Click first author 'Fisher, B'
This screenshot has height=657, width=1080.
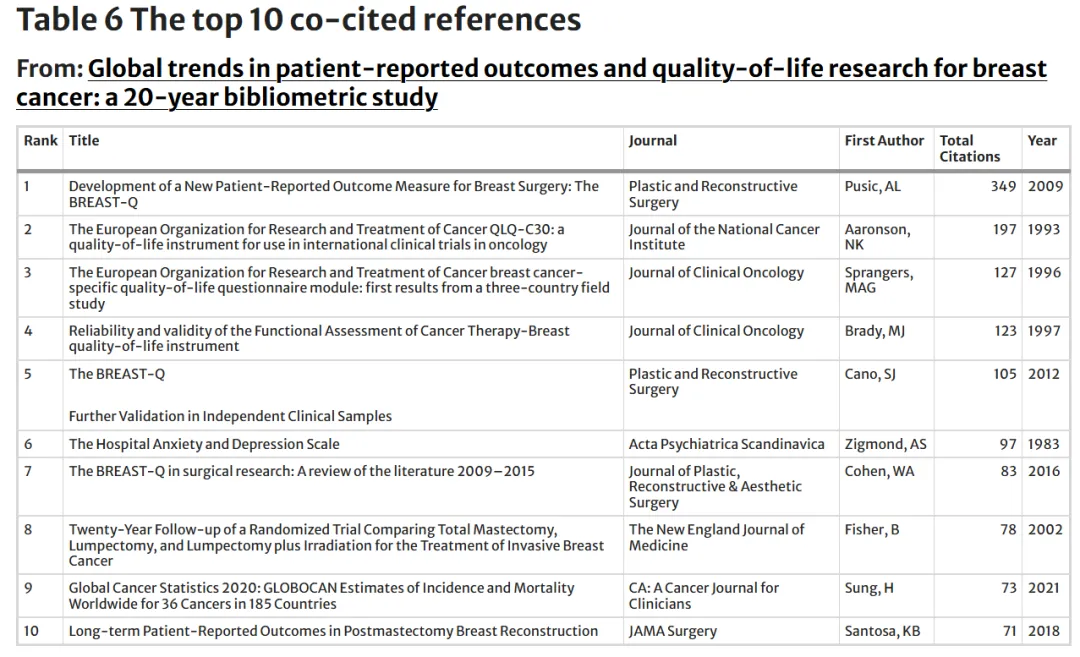tap(872, 530)
